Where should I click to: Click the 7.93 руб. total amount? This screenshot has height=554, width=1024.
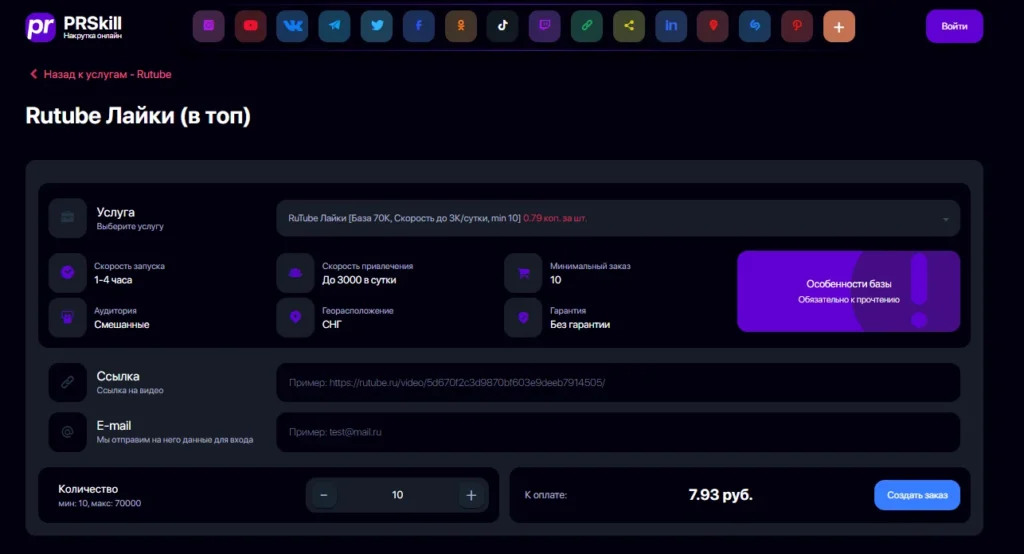pos(720,495)
